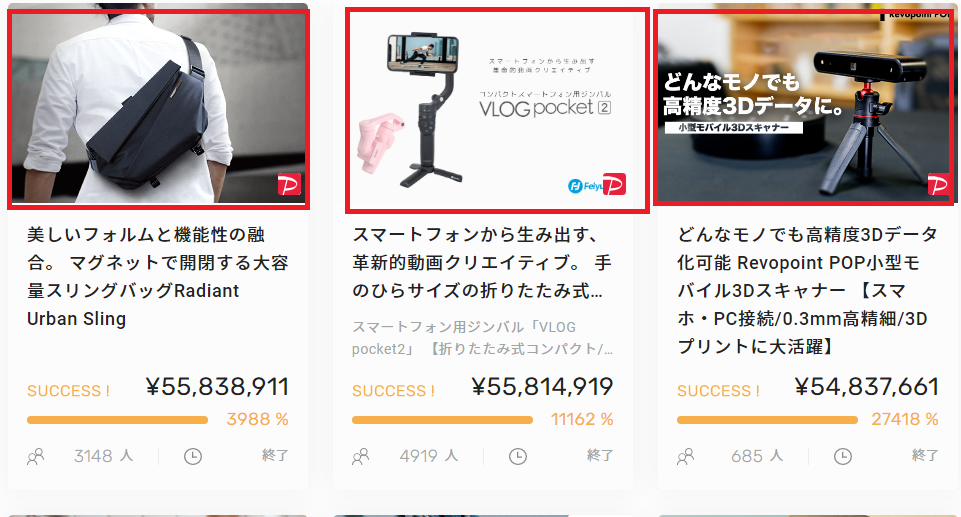Click the 11162 % funding progress bar
The width and height of the screenshot is (961, 517).
442,420
